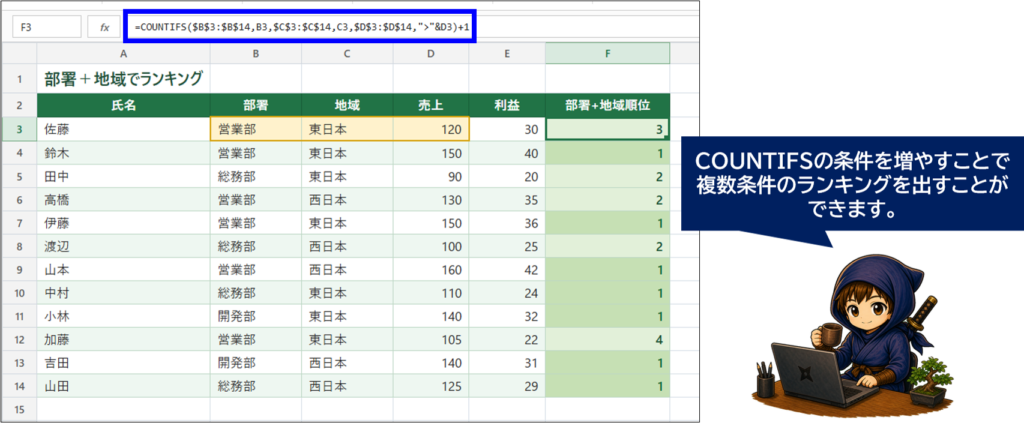The width and height of the screenshot is (1024, 423).
Task: Select column D header
Action: tap(431, 54)
